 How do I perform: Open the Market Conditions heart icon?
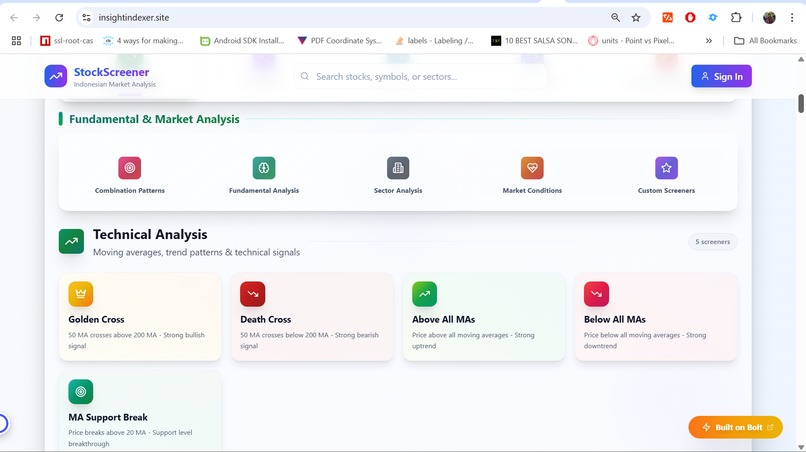coord(532,168)
